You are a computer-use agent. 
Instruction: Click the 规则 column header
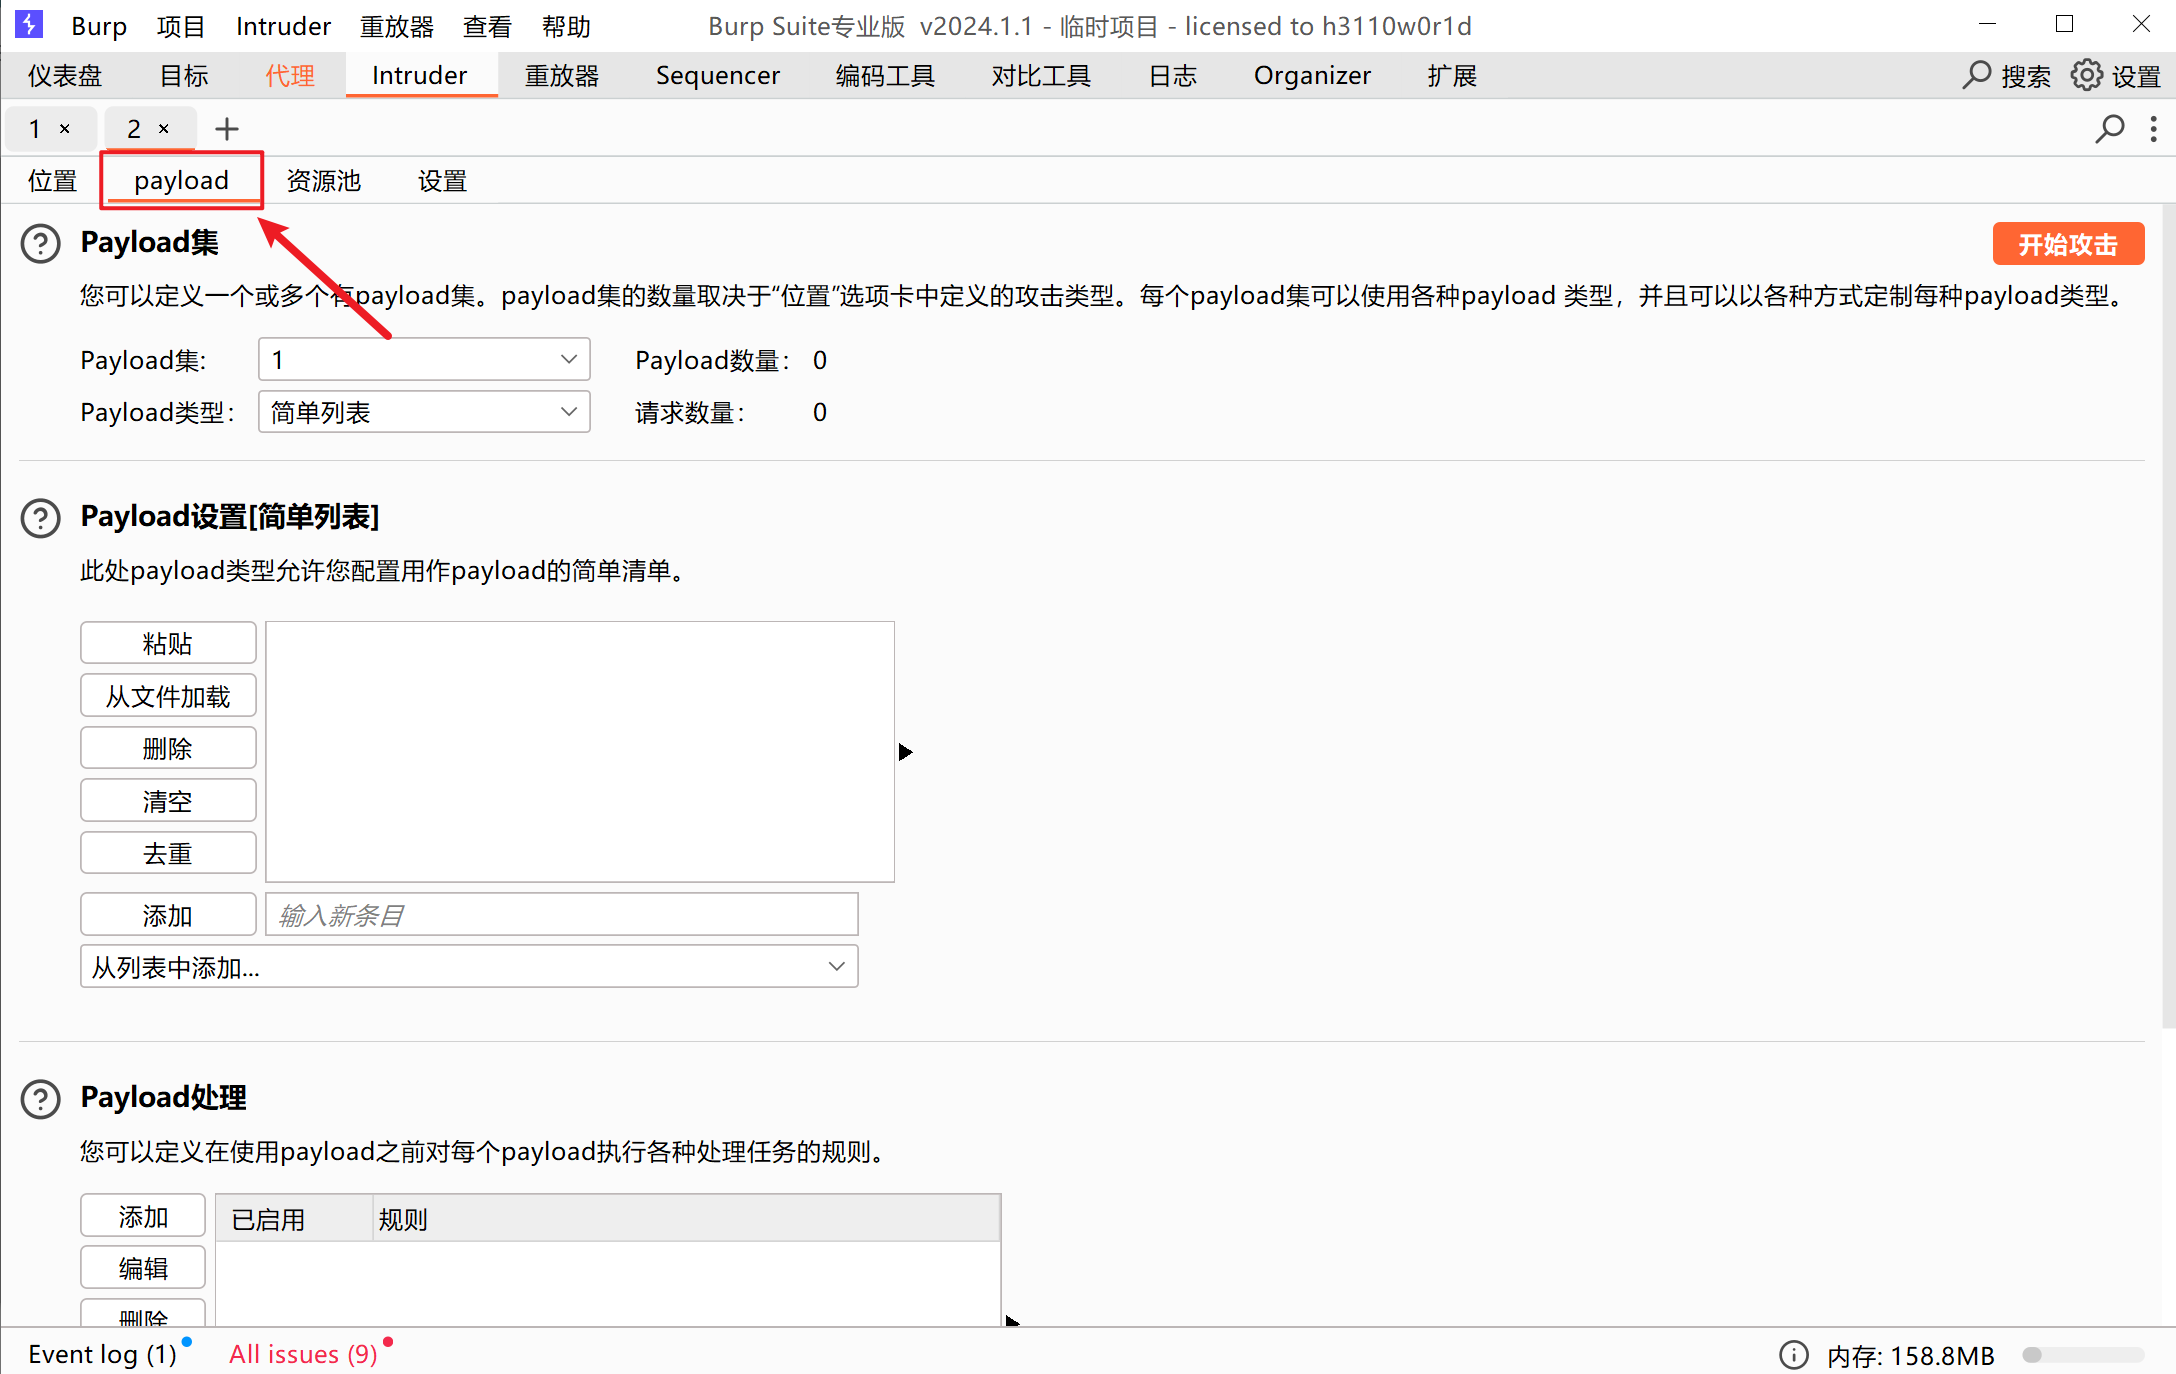(x=687, y=1219)
